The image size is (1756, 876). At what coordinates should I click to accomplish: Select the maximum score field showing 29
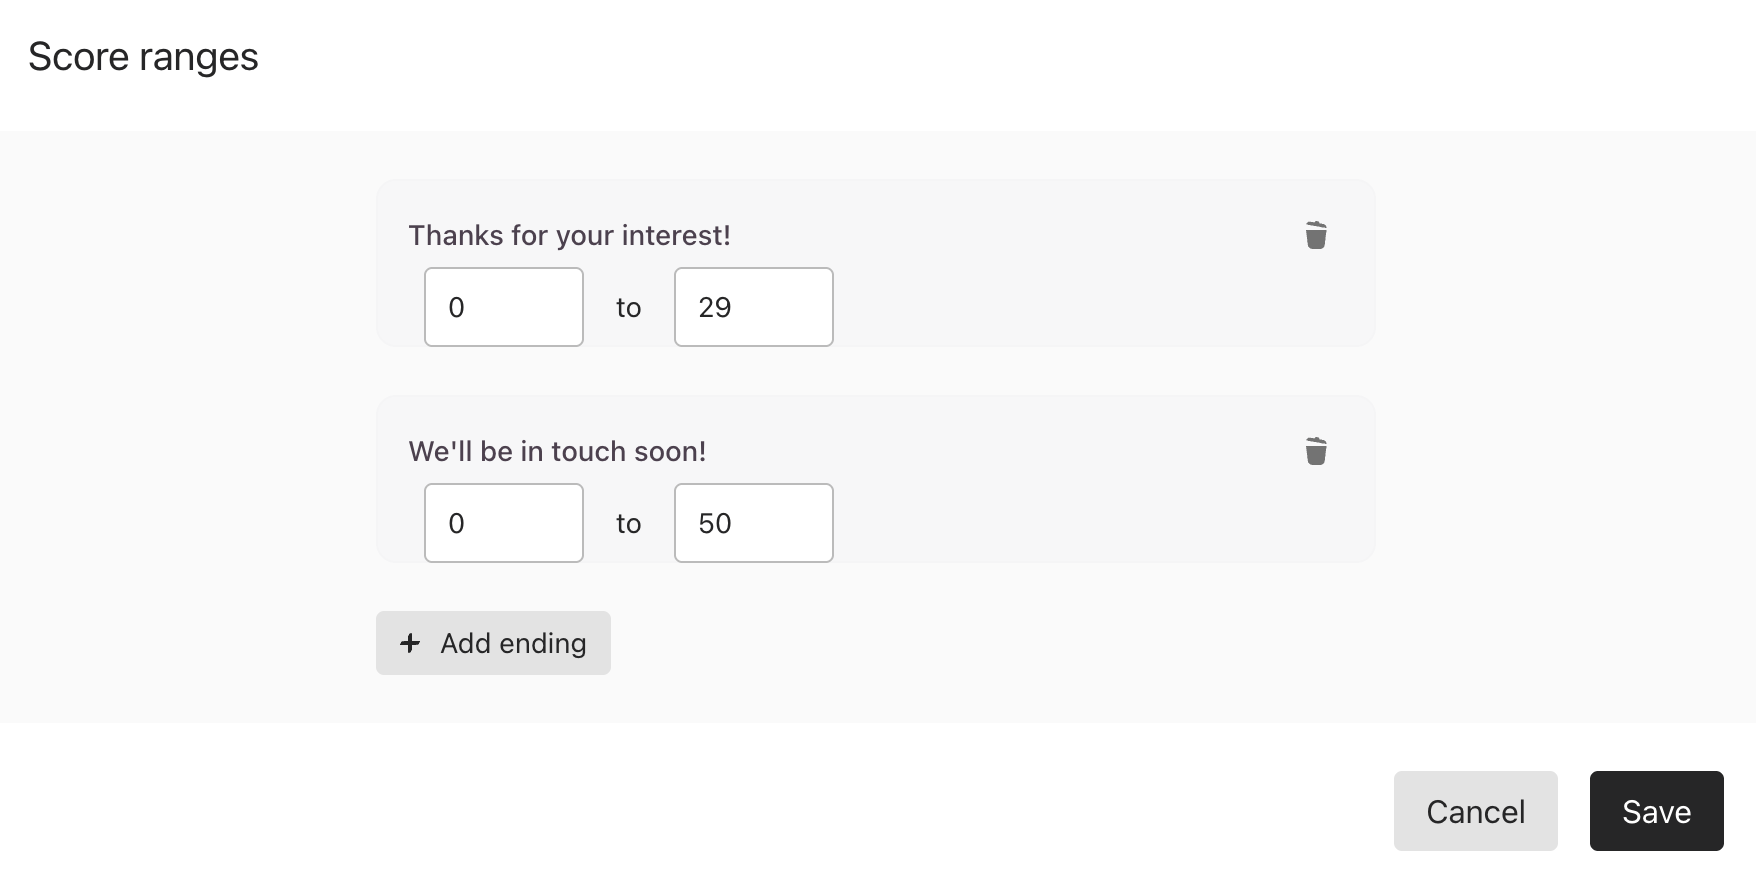pos(754,307)
